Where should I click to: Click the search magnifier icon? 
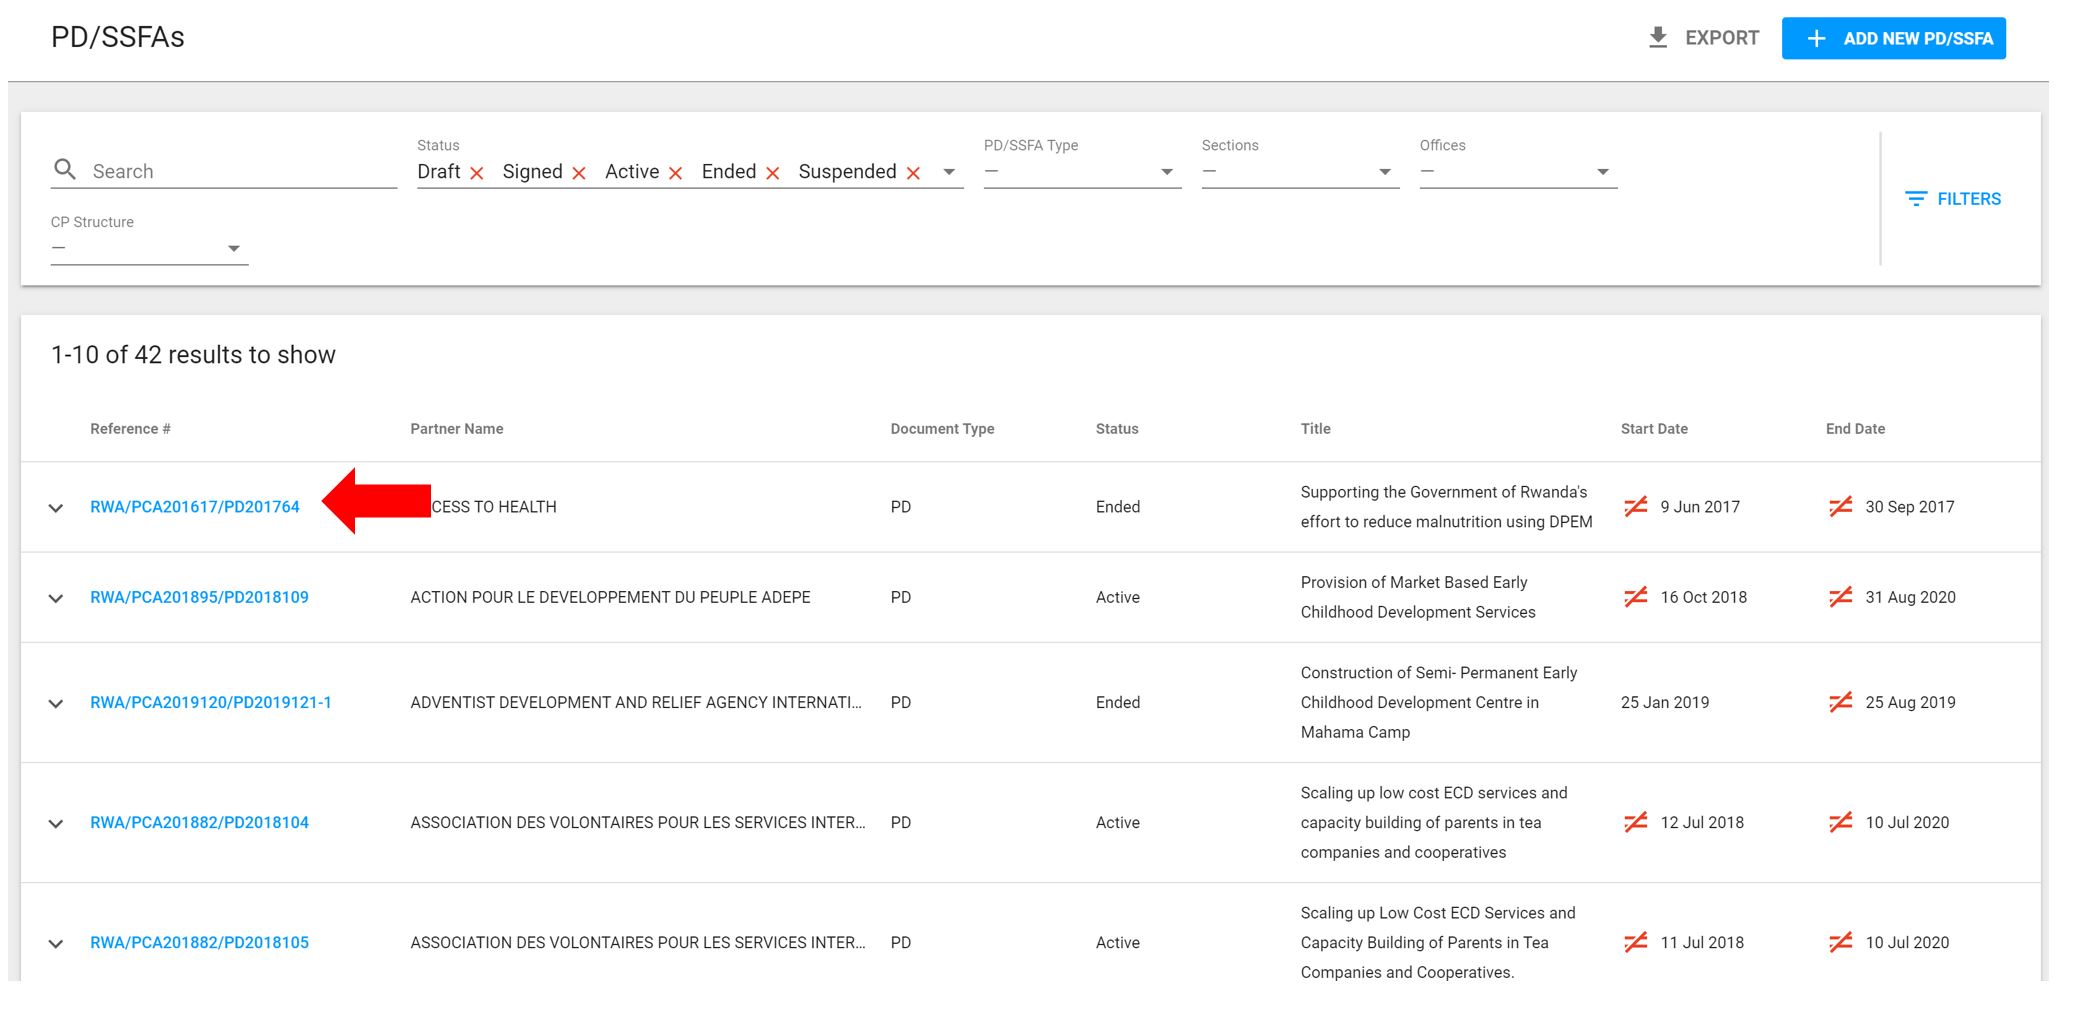(64, 169)
